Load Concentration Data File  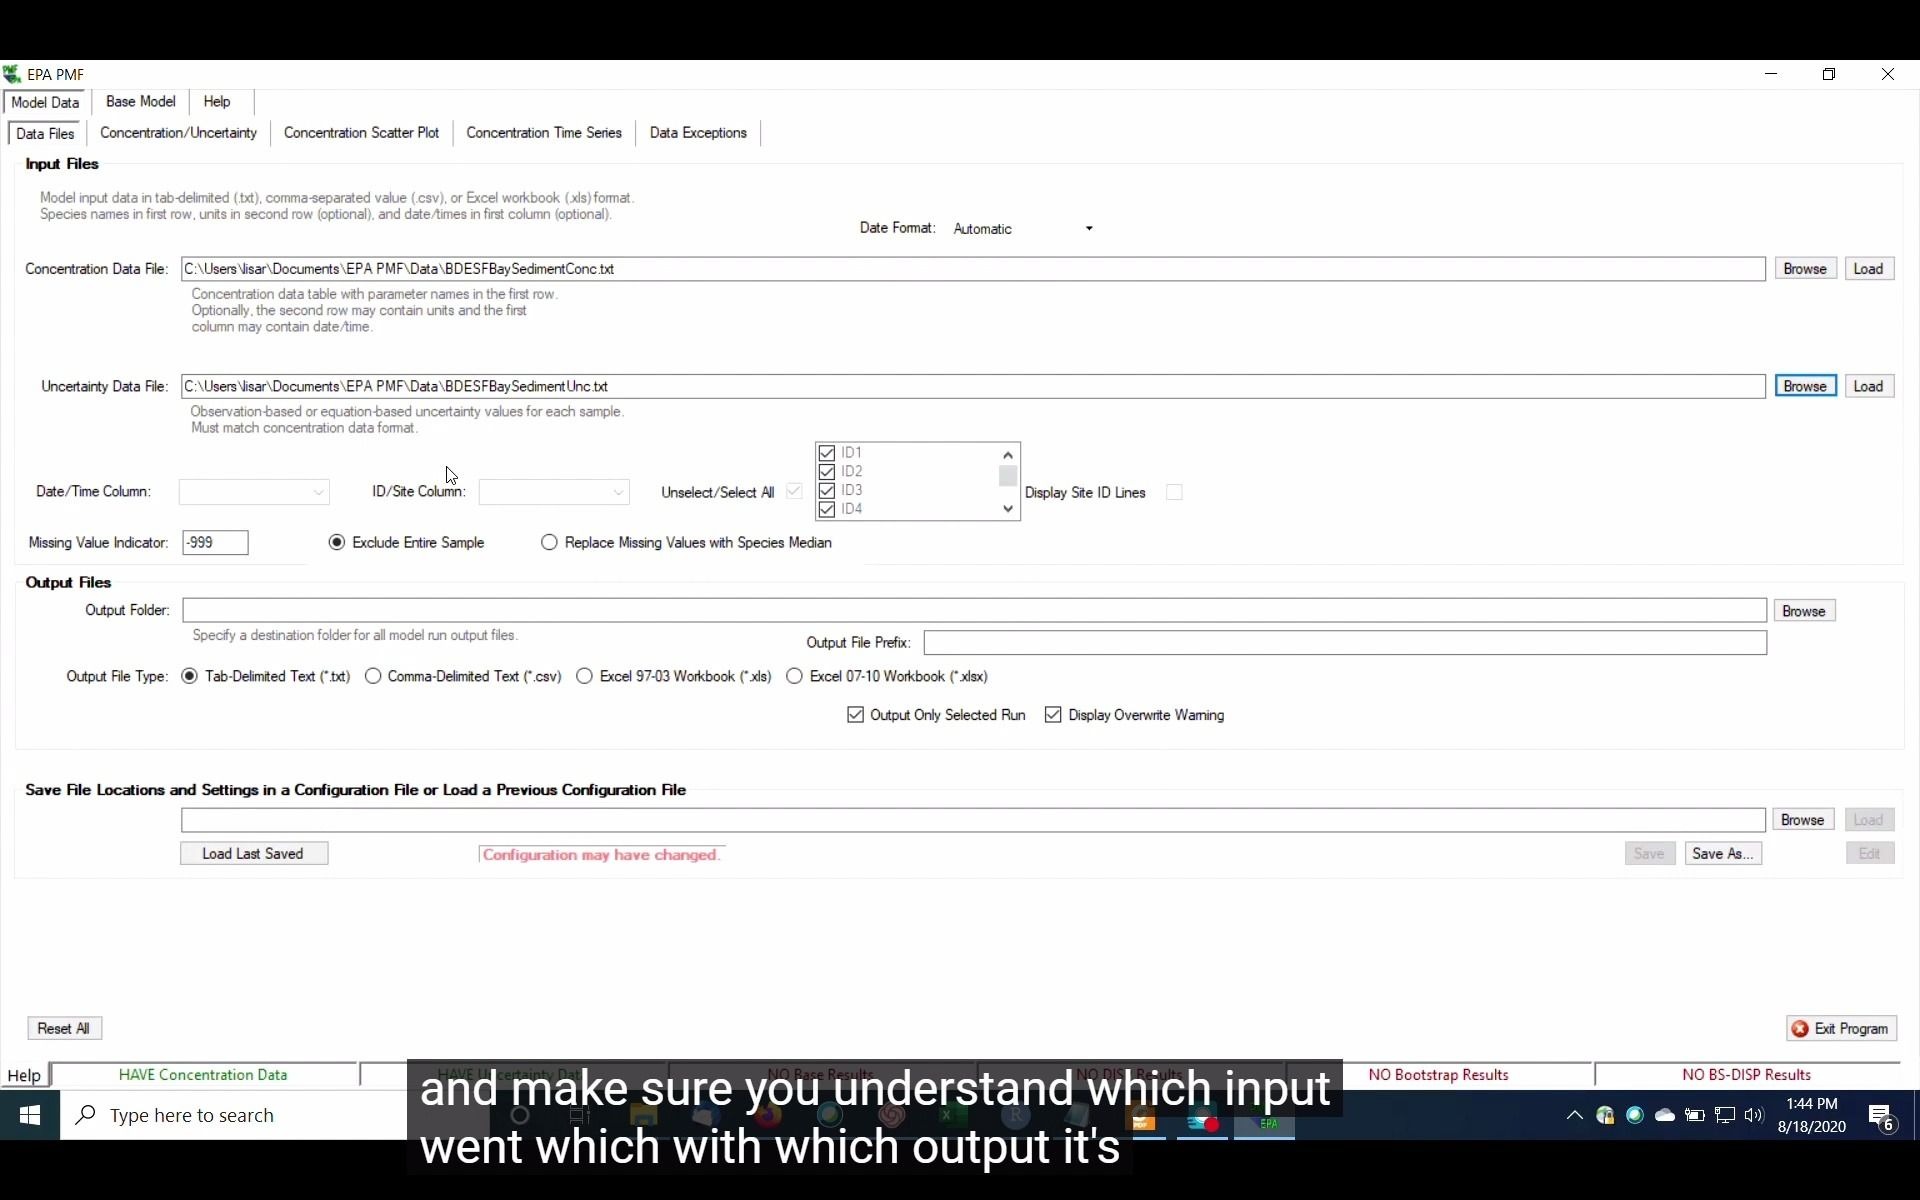click(1869, 268)
